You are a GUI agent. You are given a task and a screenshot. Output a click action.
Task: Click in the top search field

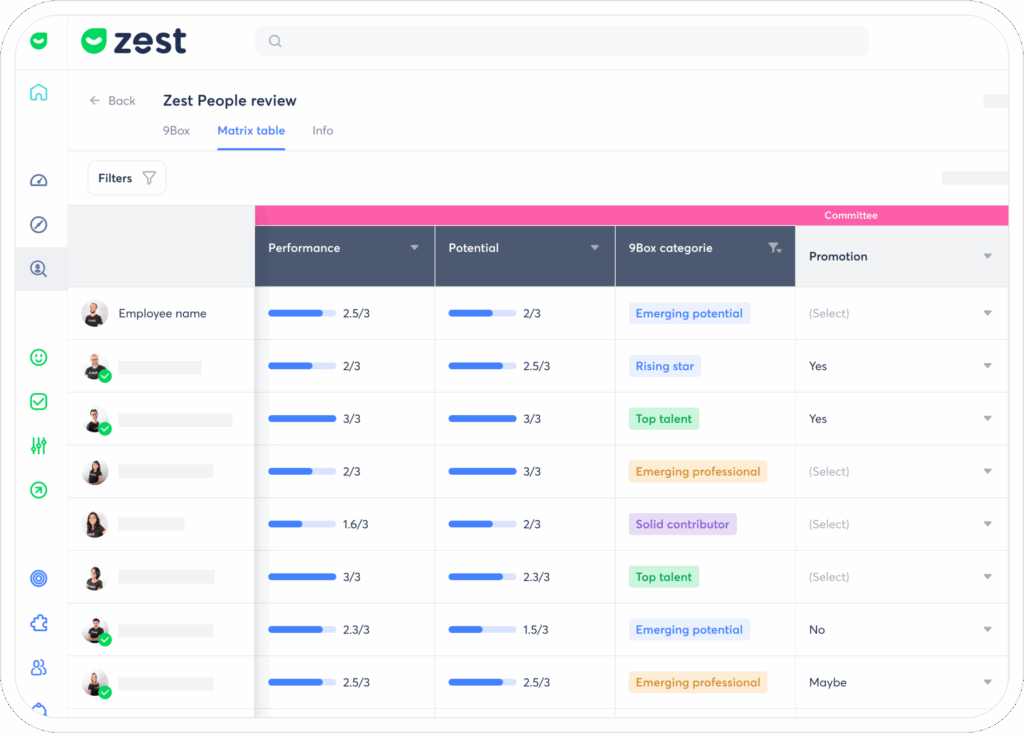tap(562, 41)
